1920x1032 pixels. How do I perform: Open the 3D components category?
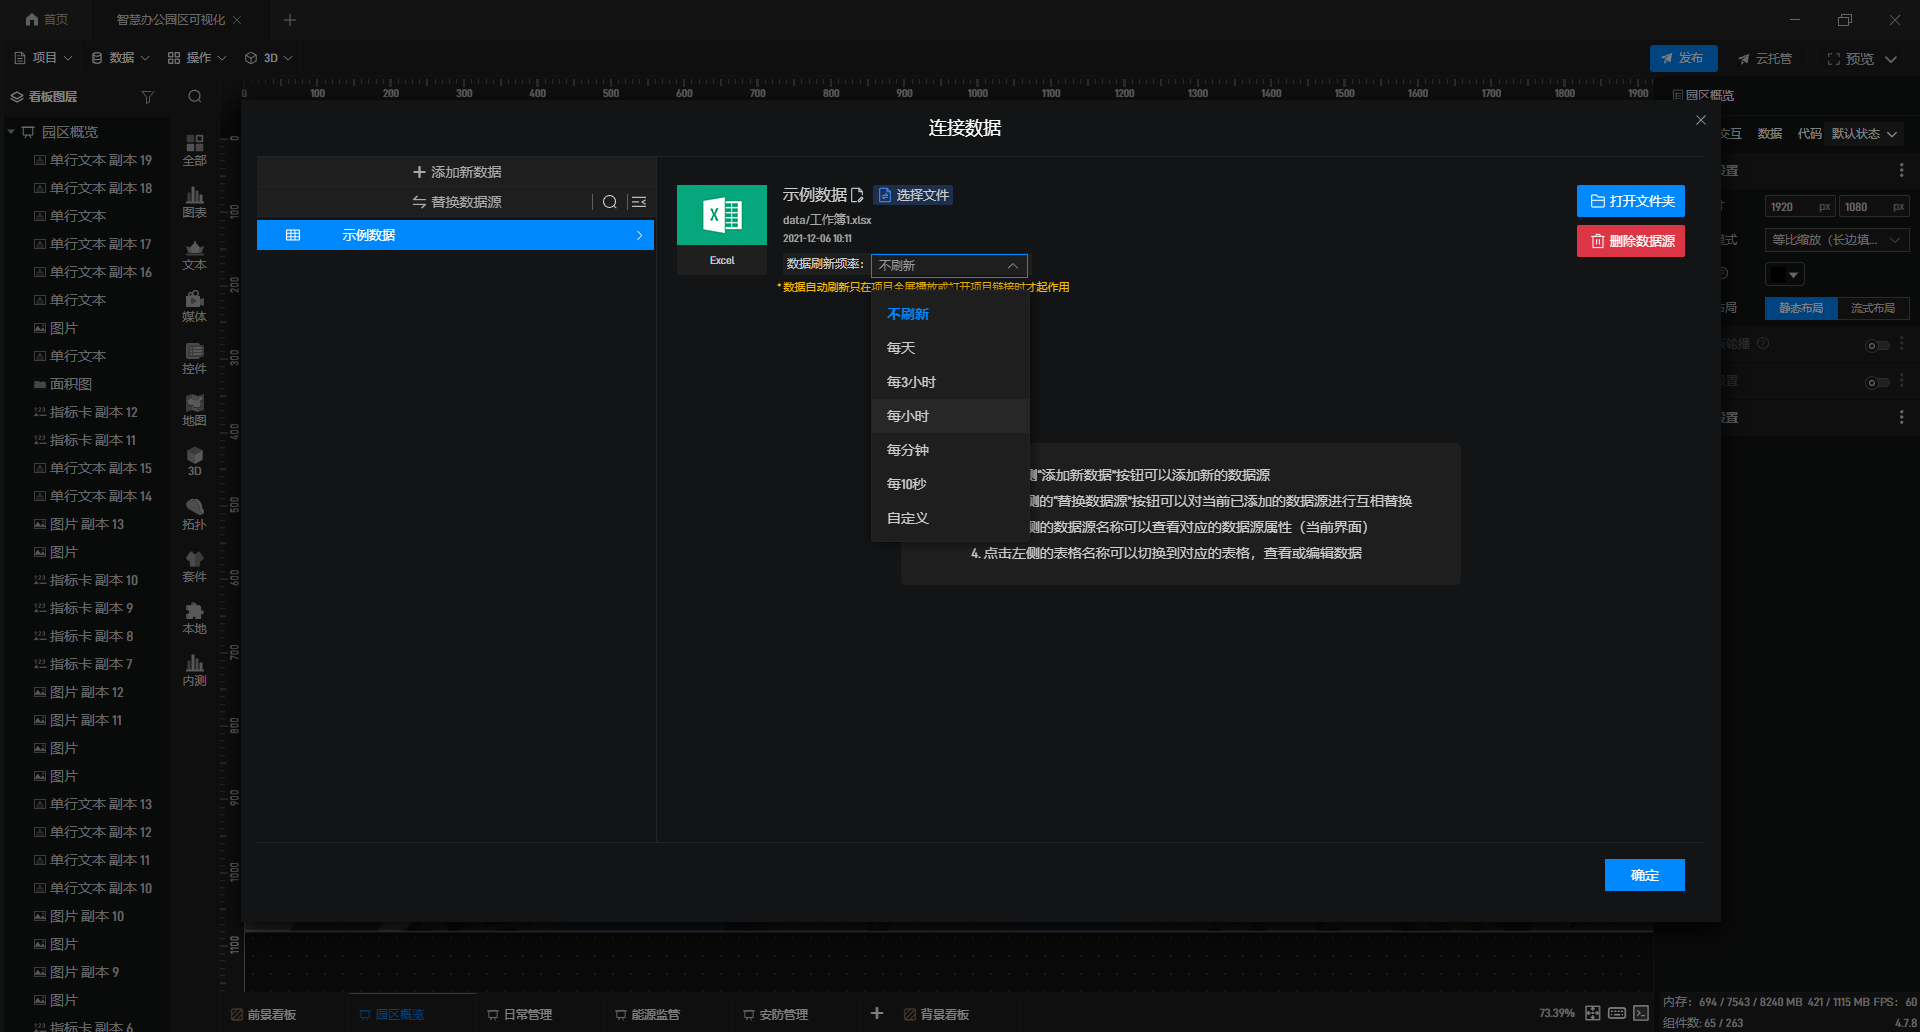click(x=194, y=462)
